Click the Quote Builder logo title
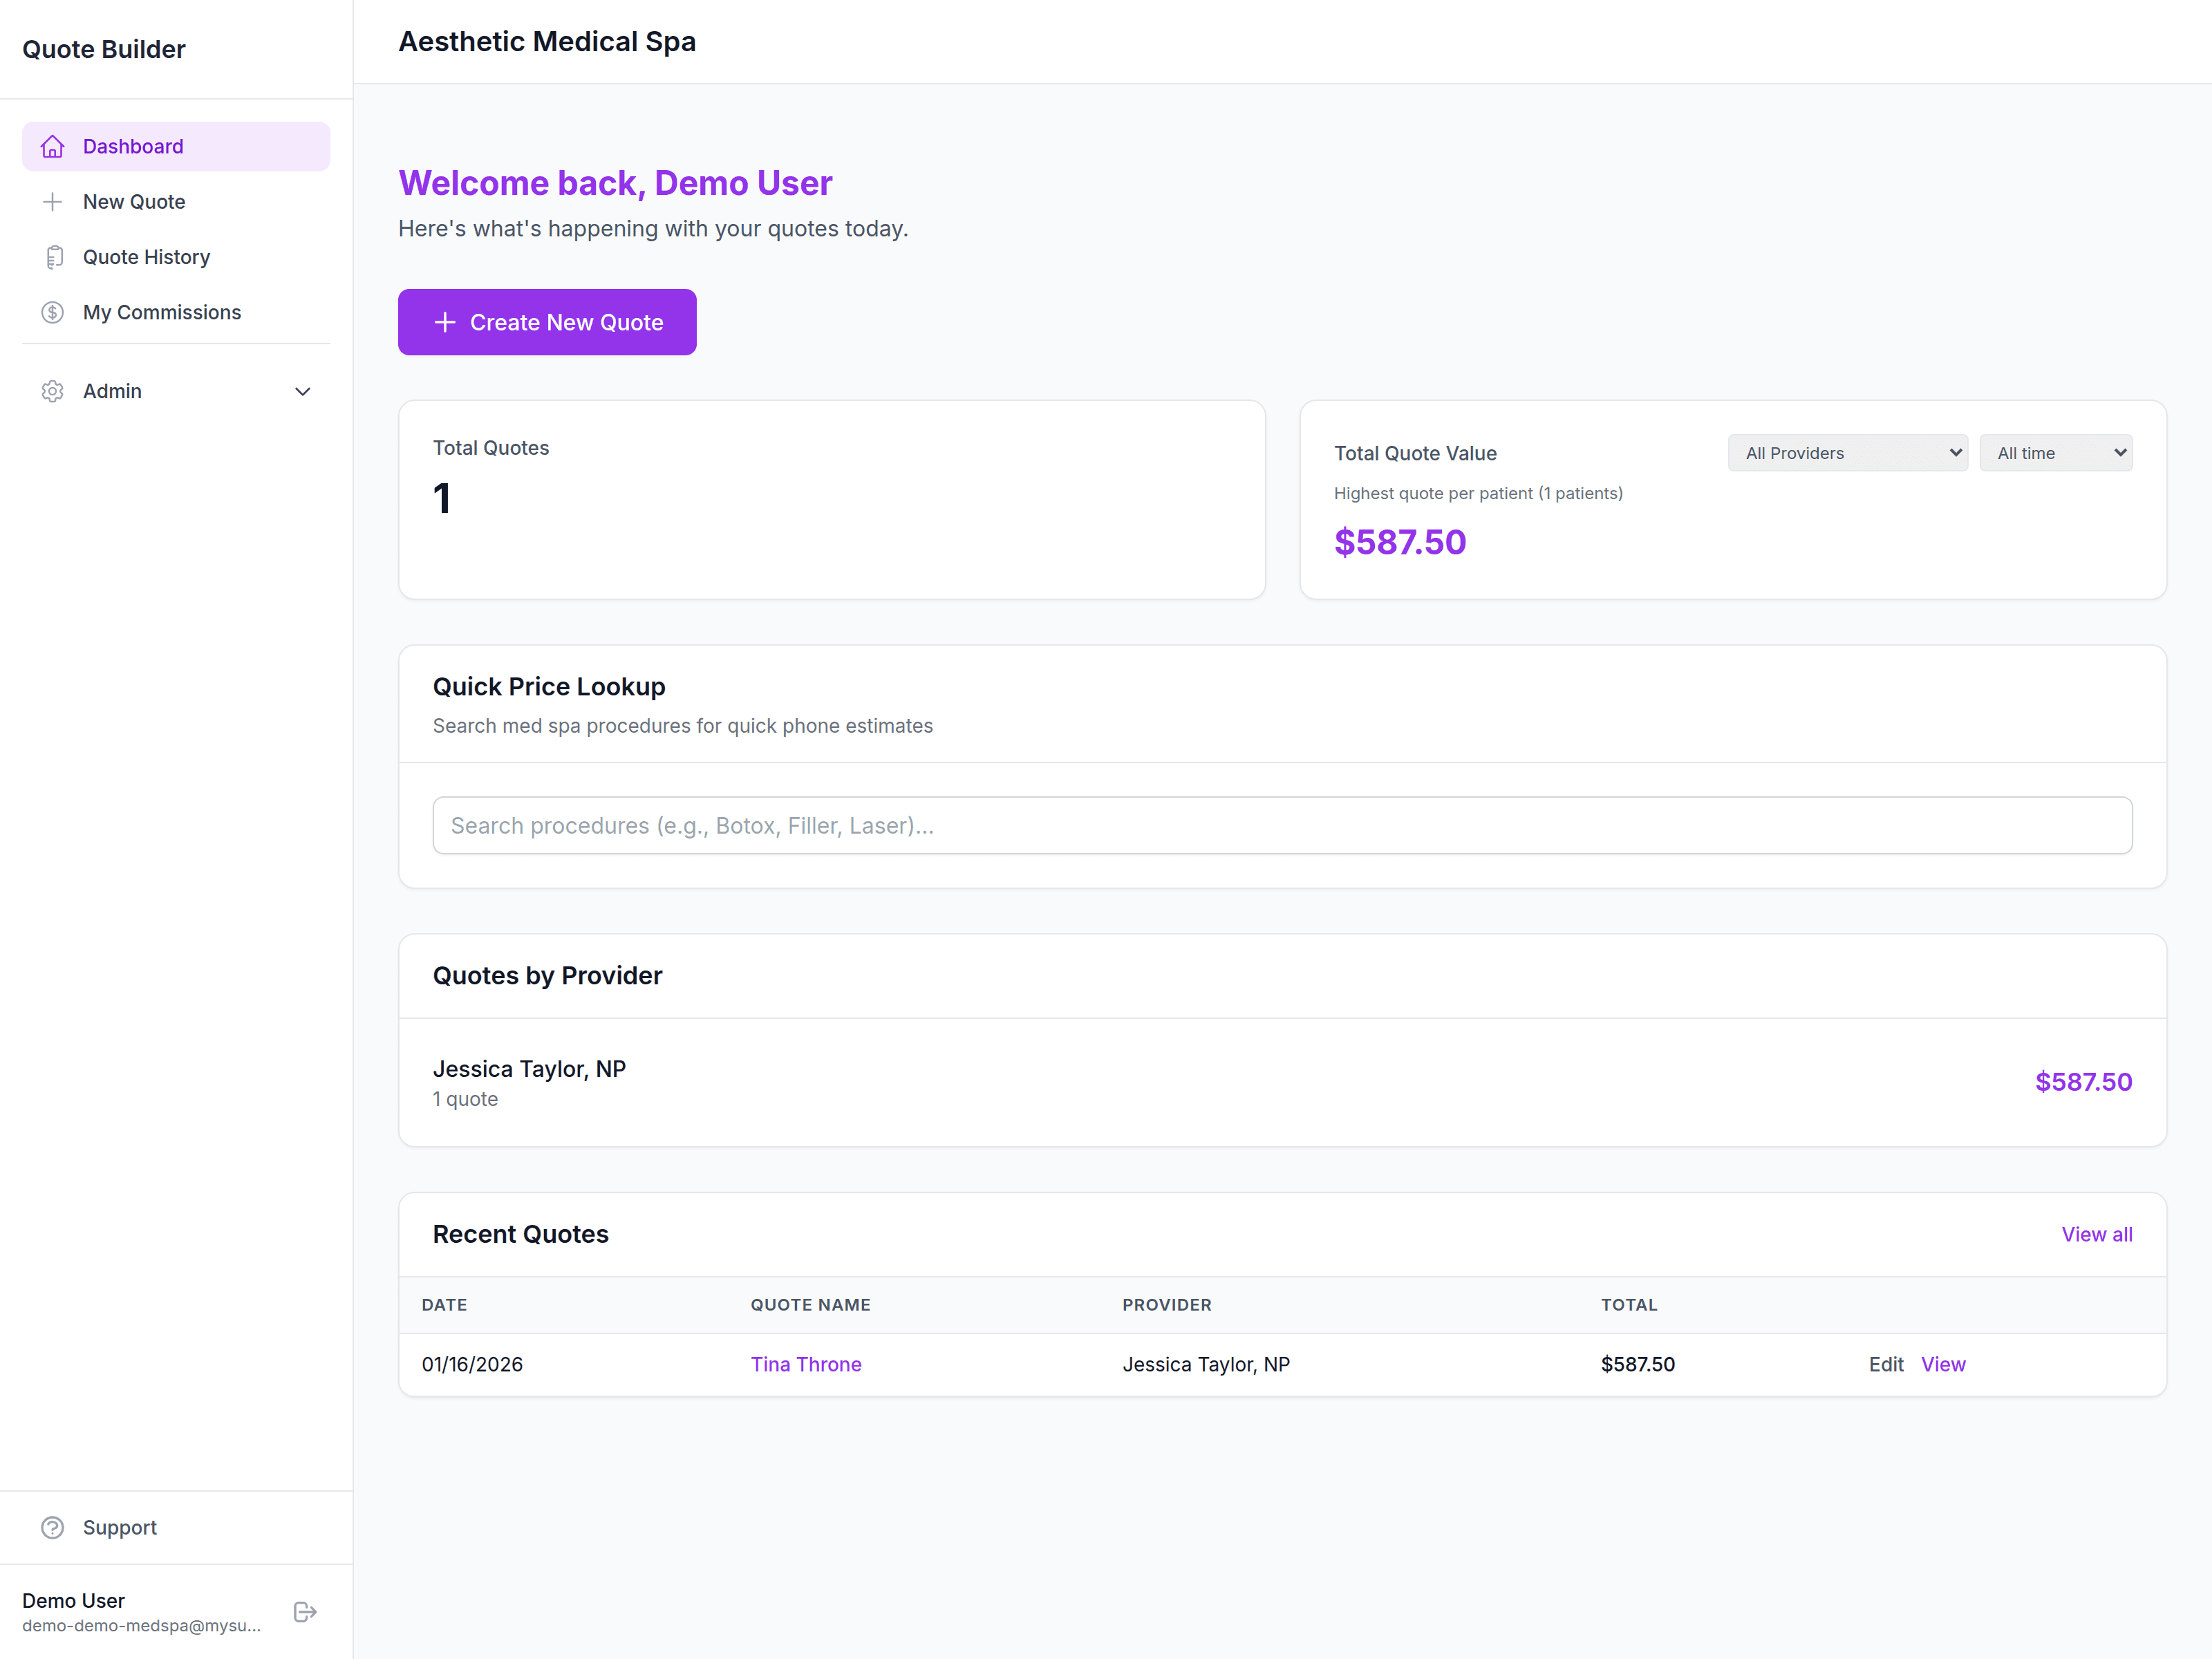Image resolution: width=2212 pixels, height=1659 pixels. tap(104, 49)
